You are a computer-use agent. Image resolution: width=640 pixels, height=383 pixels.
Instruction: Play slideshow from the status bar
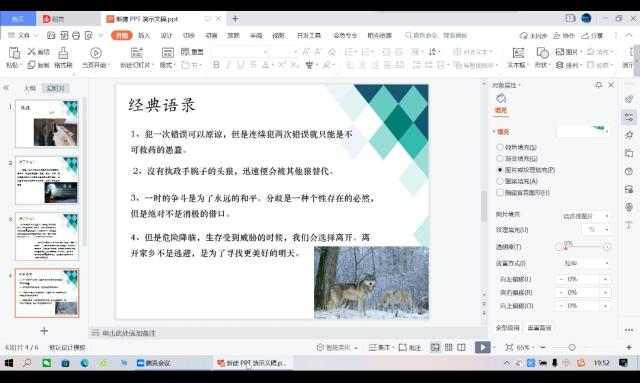[x=482, y=347]
